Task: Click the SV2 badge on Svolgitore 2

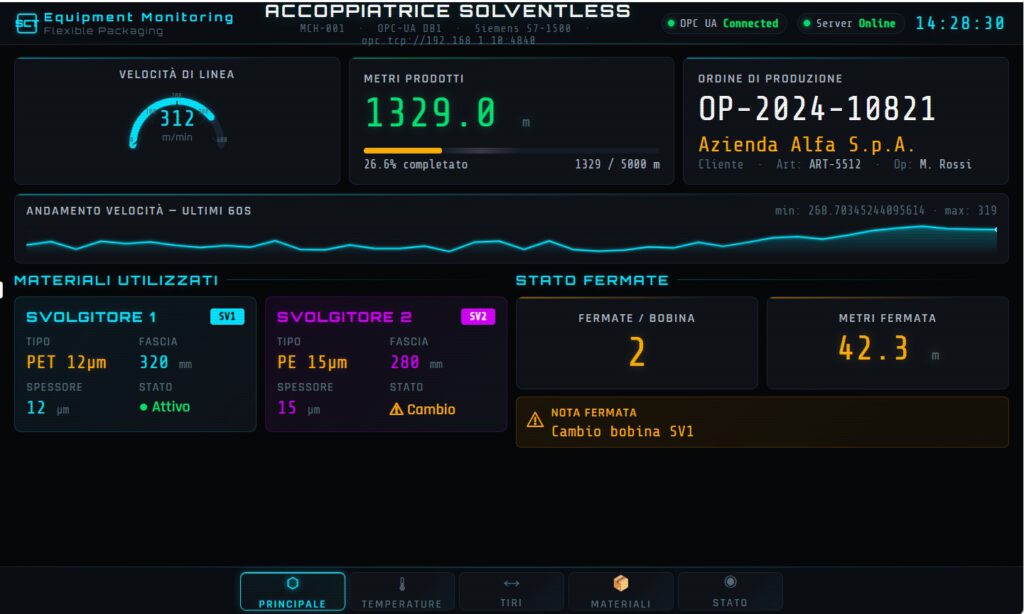Action: (477, 317)
